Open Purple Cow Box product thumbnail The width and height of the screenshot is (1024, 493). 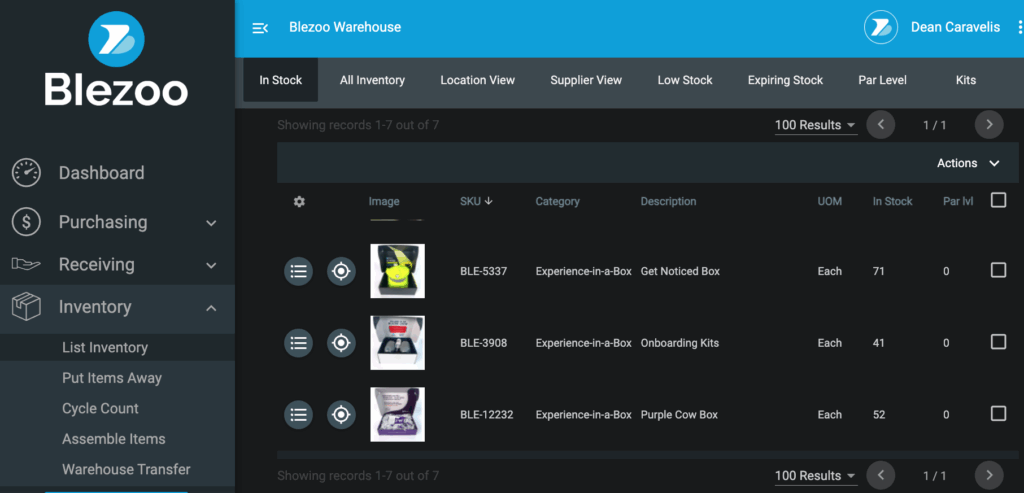[397, 415]
